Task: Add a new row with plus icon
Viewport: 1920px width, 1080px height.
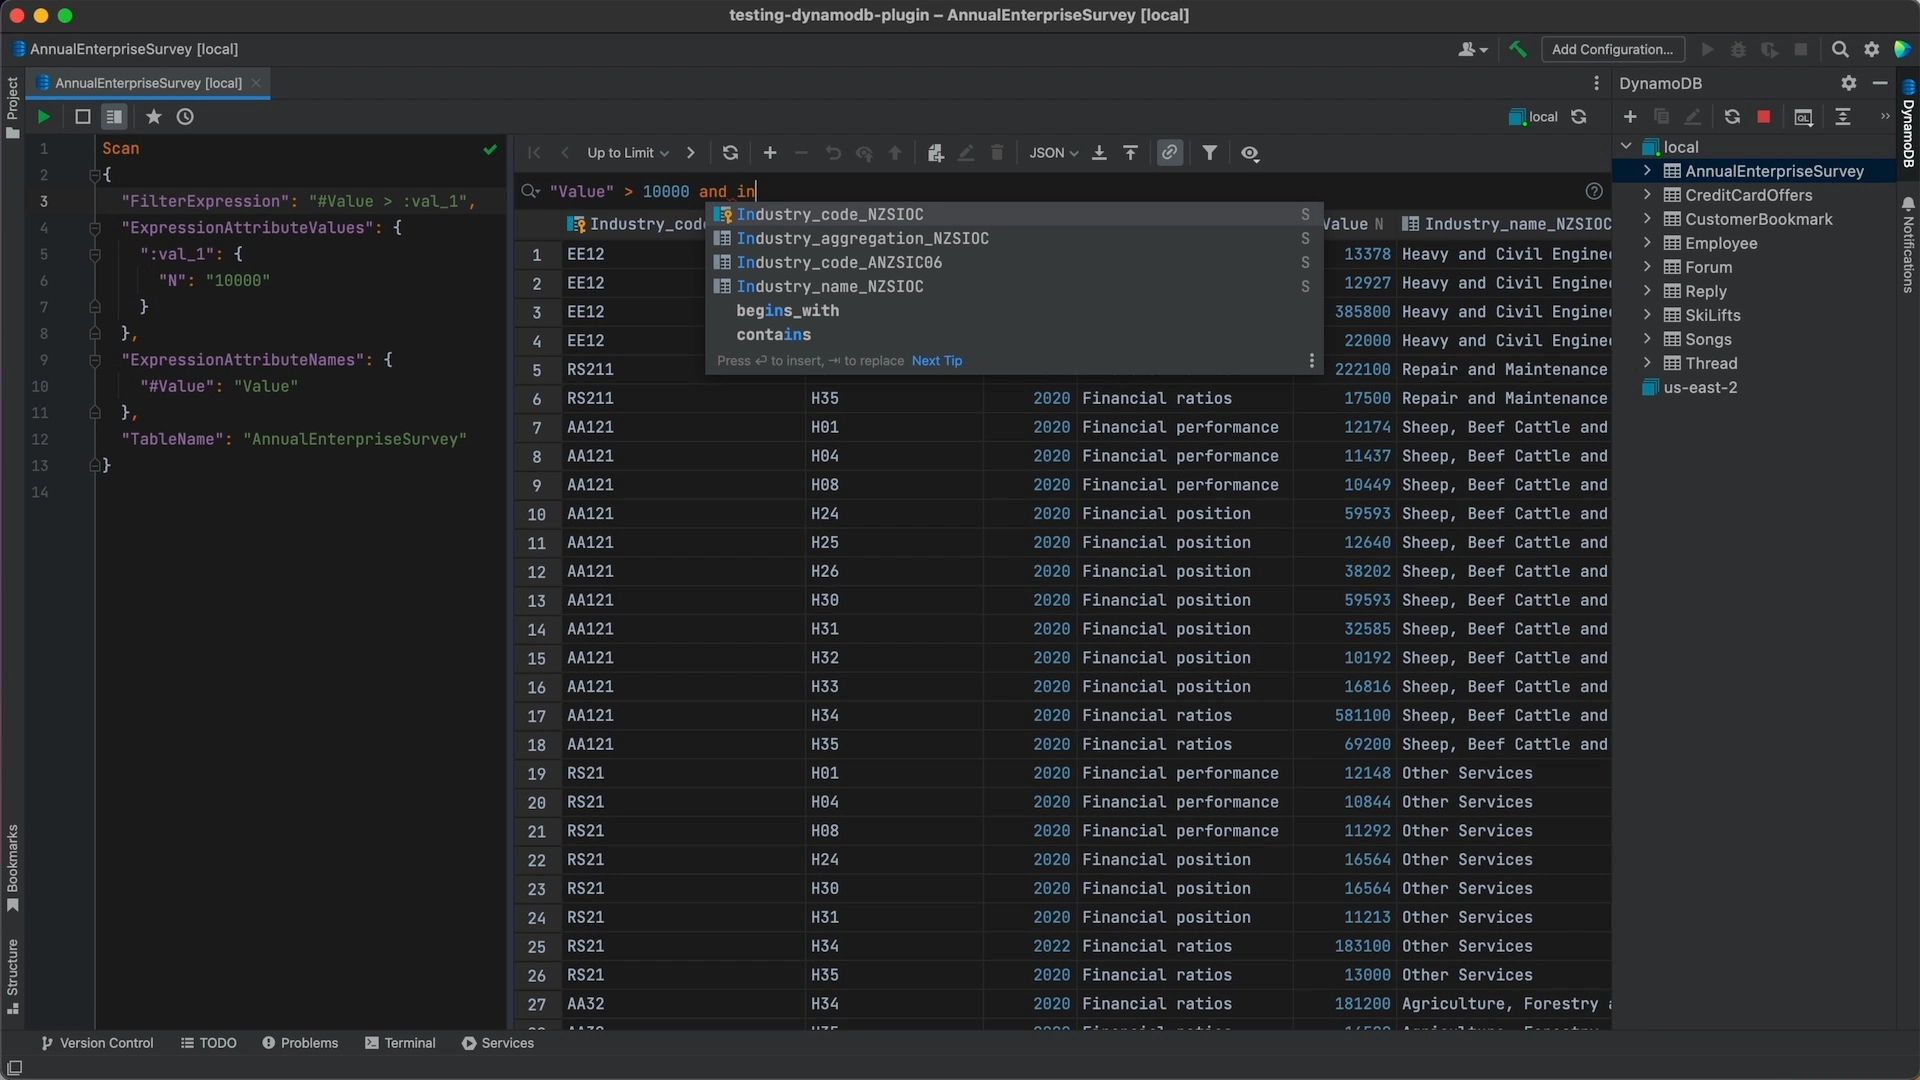Action: click(x=770, y=153)
